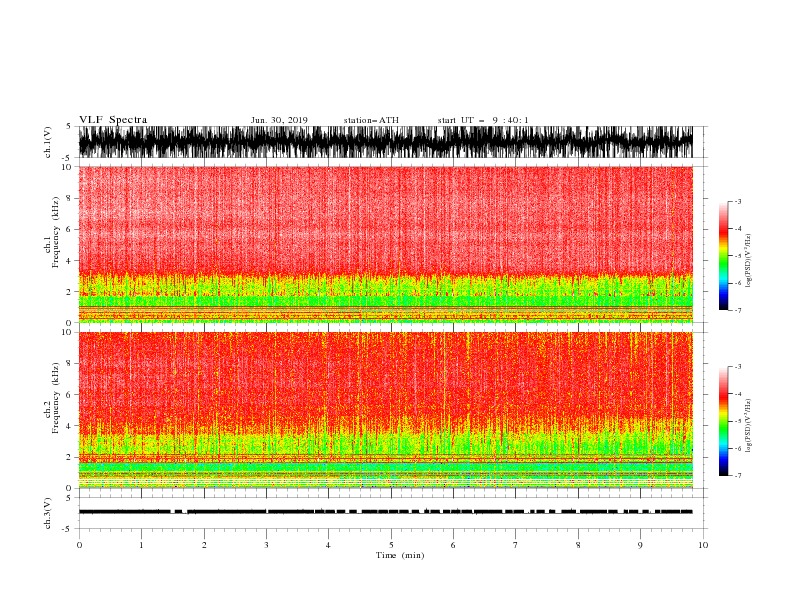
Task: Click the ch.2 color bar 'log(PSD)(V²/Hz)' label
Action: (749, 426)
